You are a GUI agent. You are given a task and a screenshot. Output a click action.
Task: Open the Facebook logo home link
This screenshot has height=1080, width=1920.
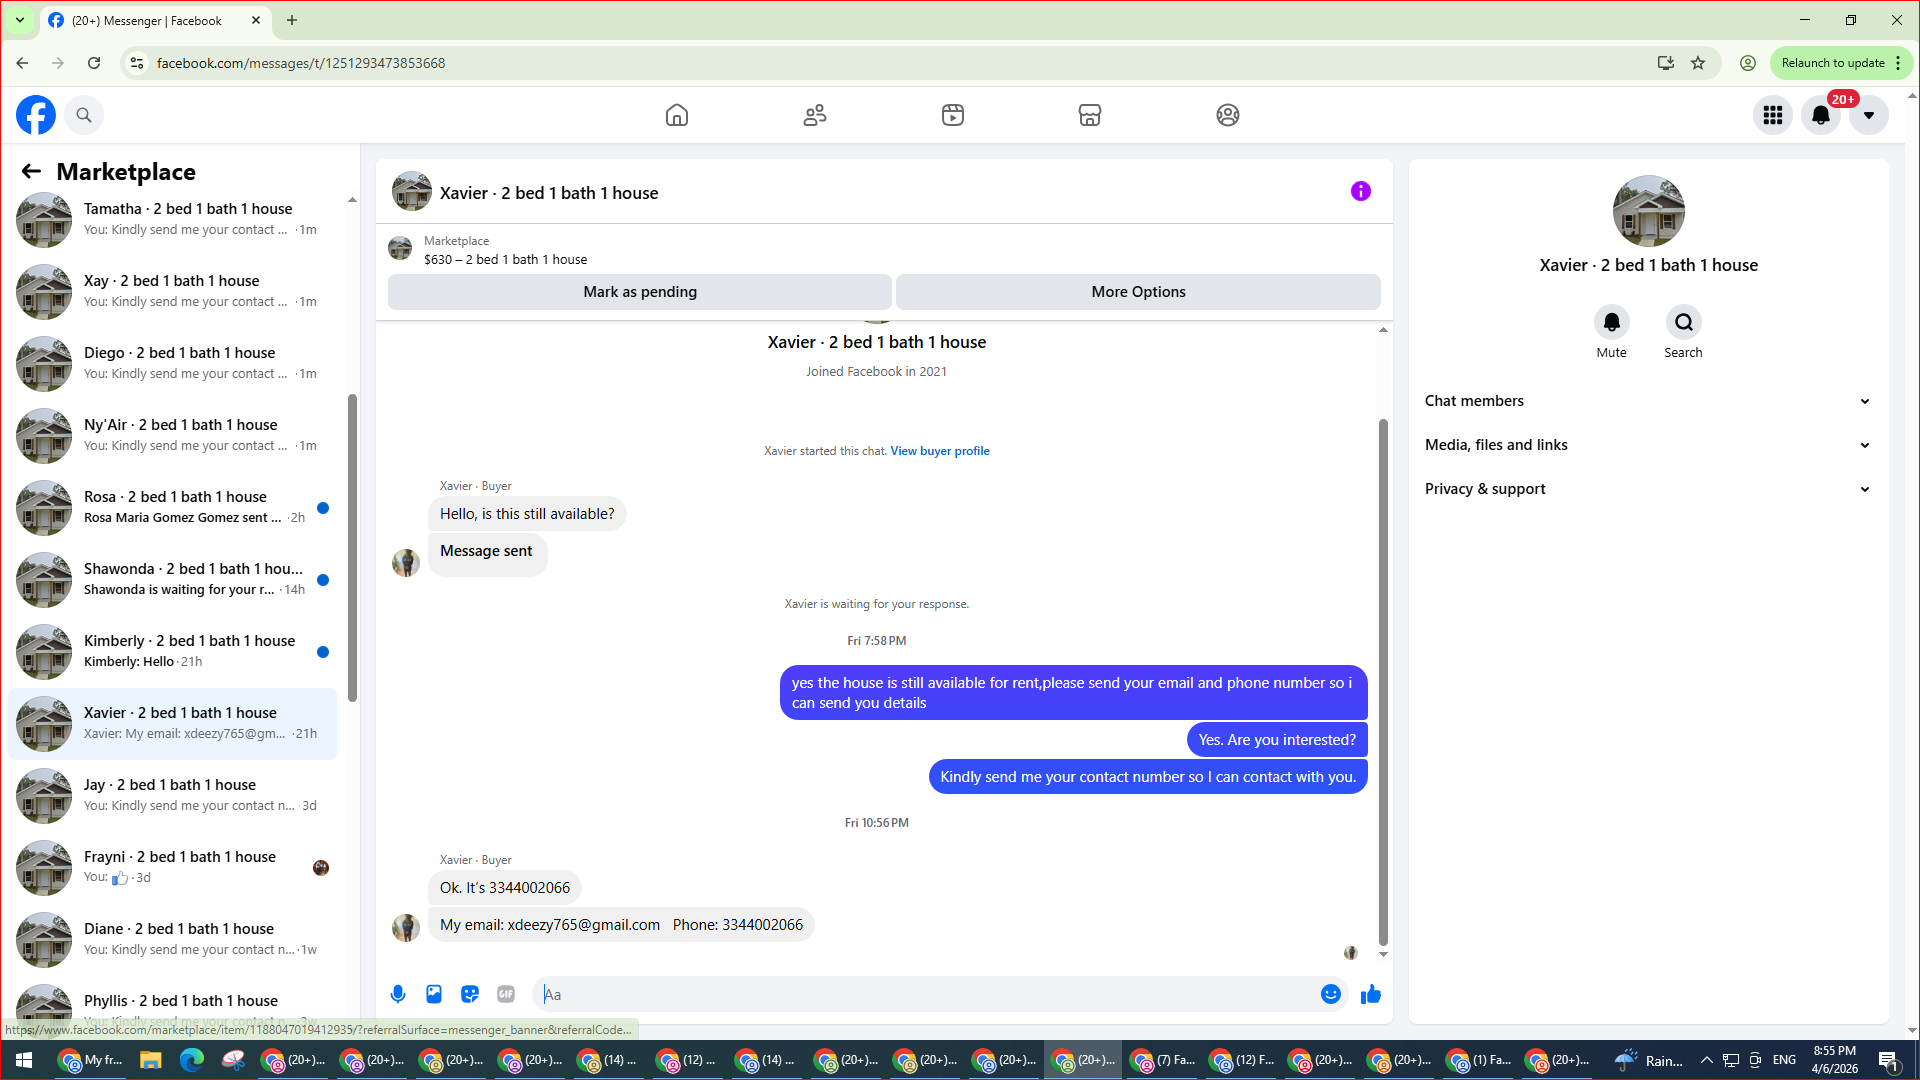click(36, 115)
